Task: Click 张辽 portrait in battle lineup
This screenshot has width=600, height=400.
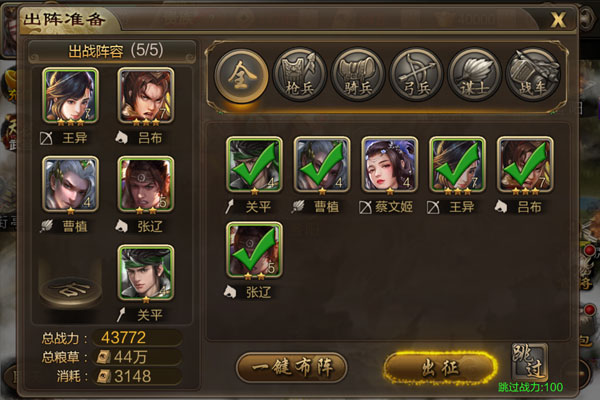Action: [x=146, y=184]
